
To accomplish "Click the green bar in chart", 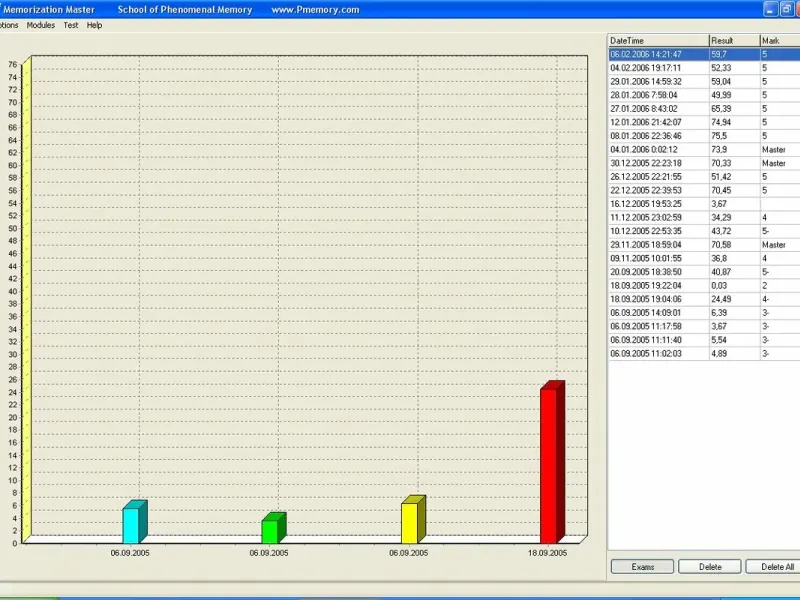I will [273, 528].
